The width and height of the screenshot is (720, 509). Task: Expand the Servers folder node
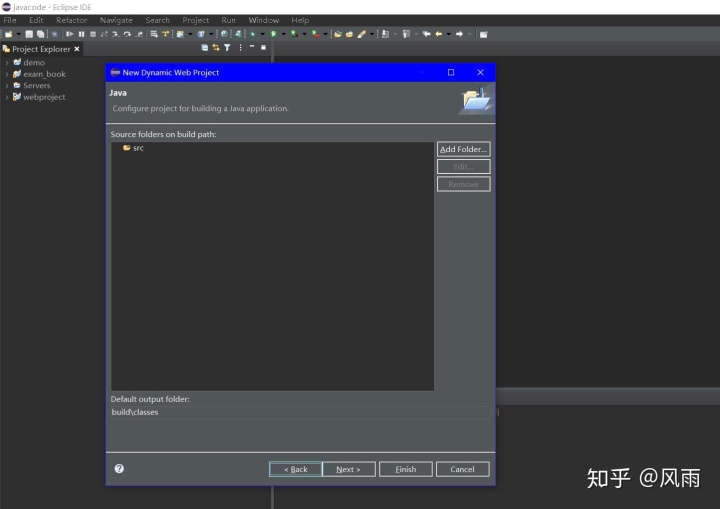[7, 85]
